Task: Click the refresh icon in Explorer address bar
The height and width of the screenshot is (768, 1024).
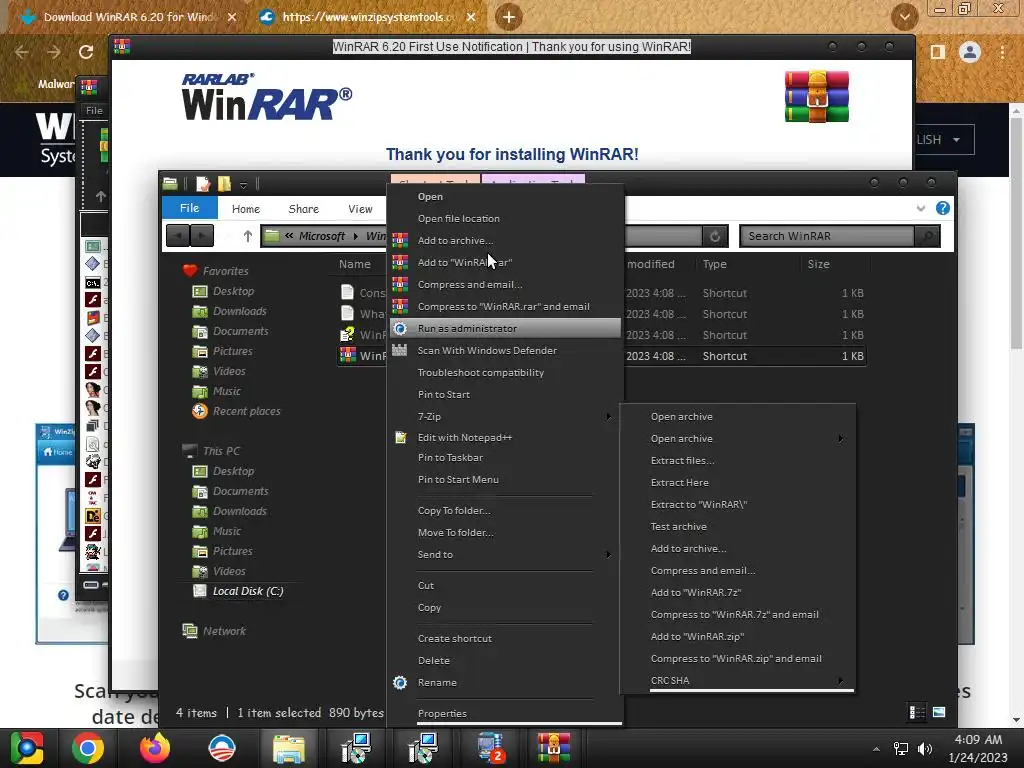Action: click(x=715, y=236)
